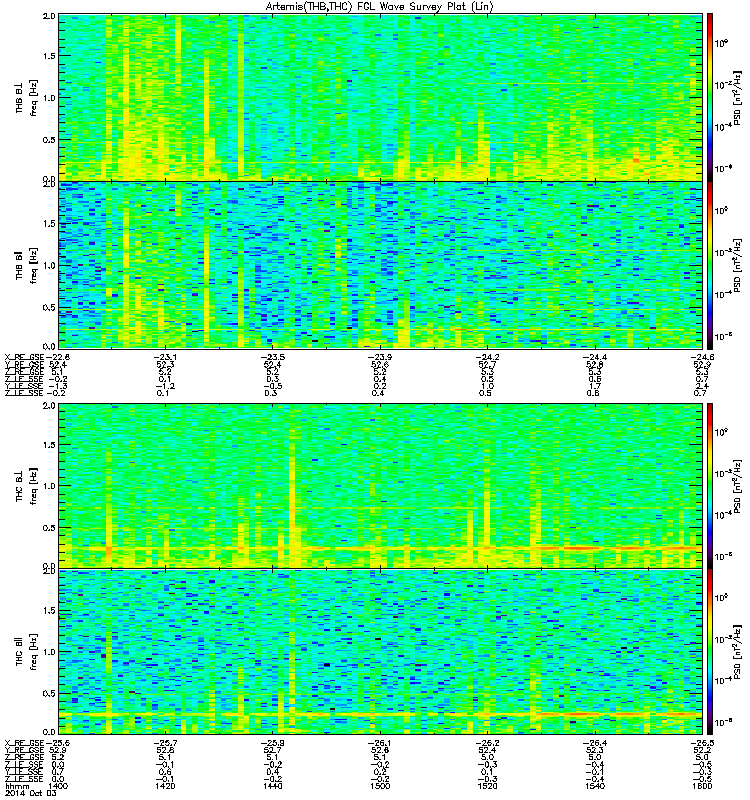Screen dimensions: 750x800
Task: Click the 1440 time tick label
Action: 272,786
